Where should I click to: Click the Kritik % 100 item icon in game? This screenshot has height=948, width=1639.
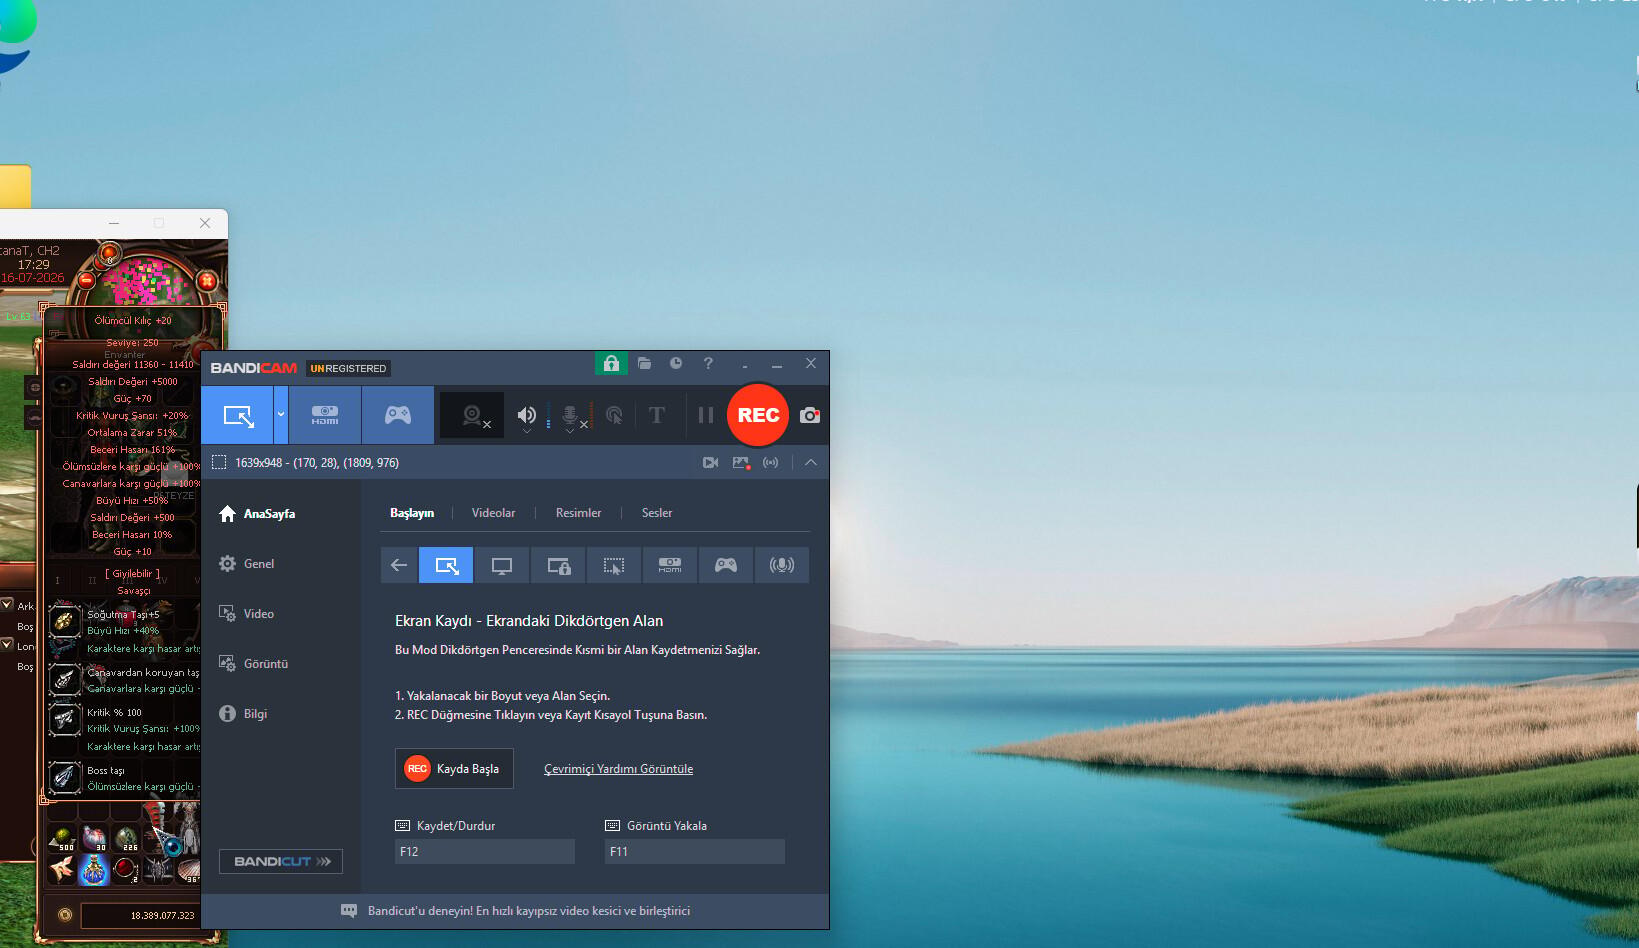65,718
